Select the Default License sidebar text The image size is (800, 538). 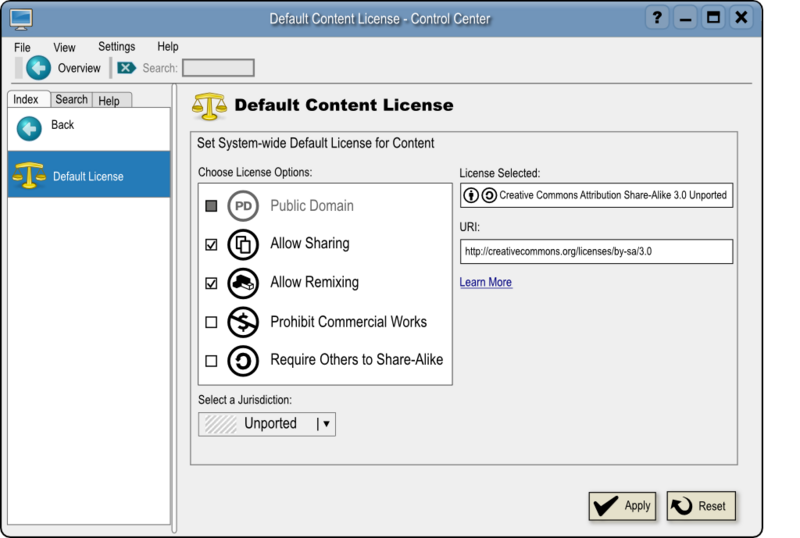click(x=88, y=176)
